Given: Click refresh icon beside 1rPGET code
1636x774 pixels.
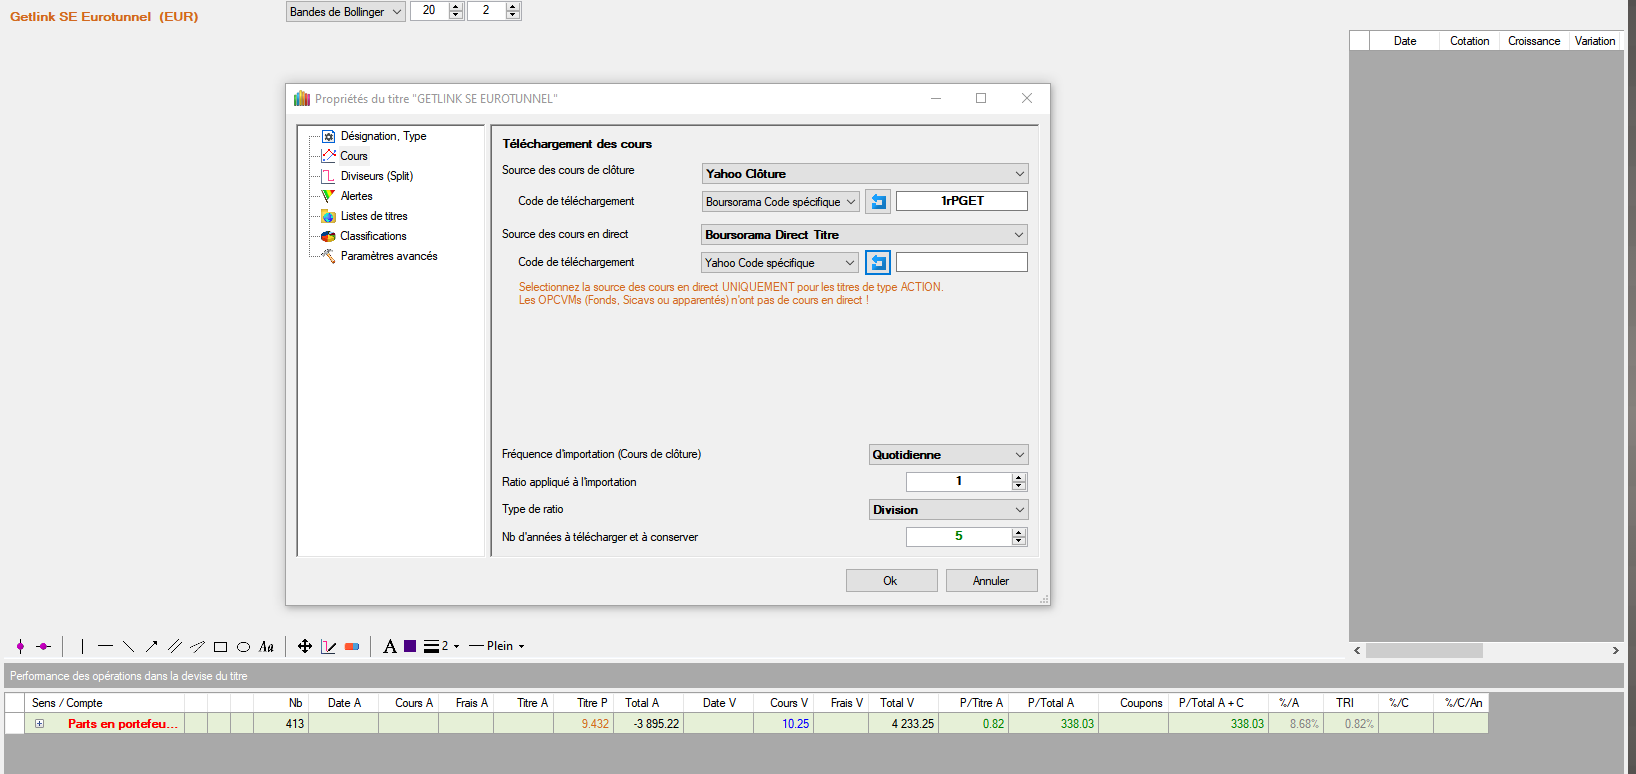Looking at the screenshot, I should tap(878, 202).
